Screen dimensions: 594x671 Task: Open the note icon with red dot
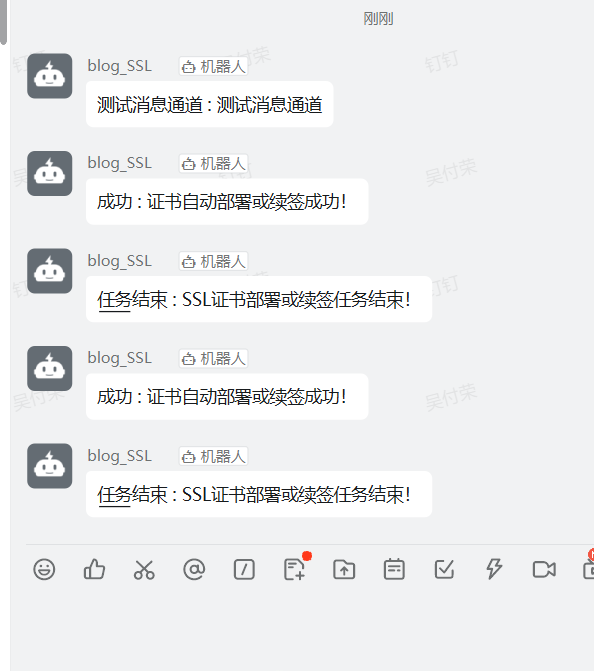pos(295,569)
